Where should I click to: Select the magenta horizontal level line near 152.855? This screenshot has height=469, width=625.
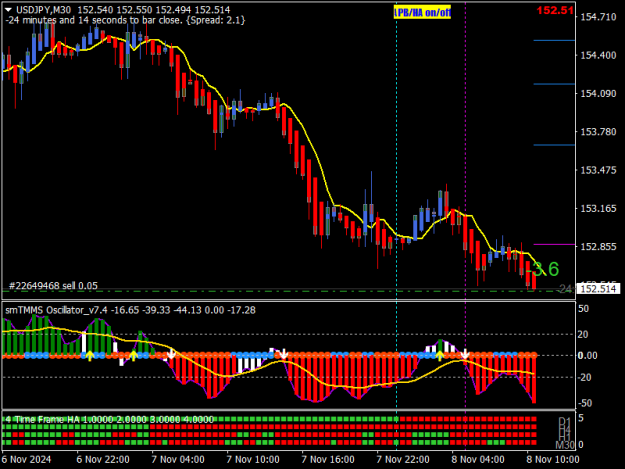[x=554, y=244]
